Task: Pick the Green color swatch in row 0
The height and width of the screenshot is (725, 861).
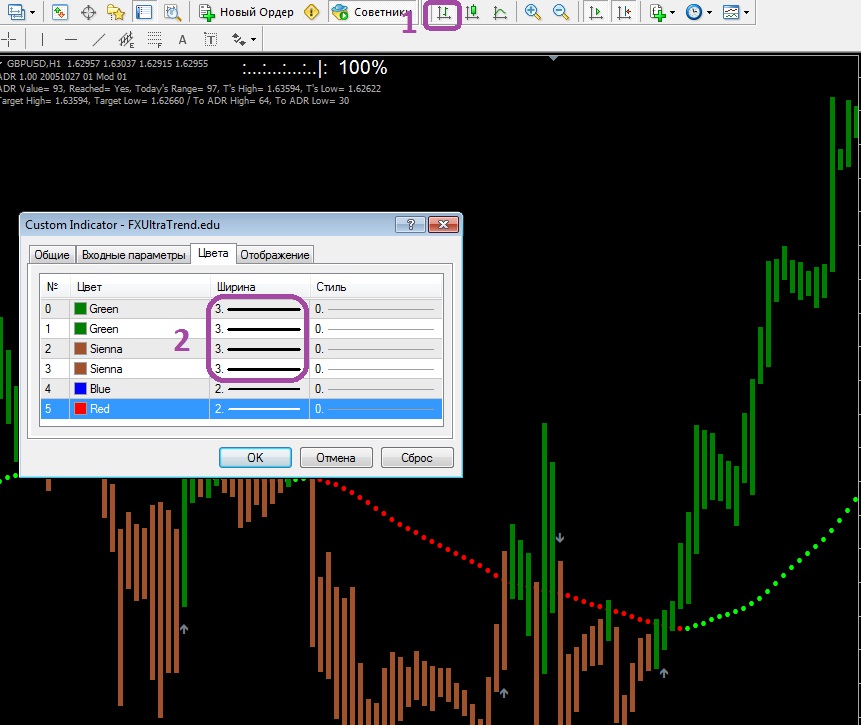Action: tap(81, 309)
